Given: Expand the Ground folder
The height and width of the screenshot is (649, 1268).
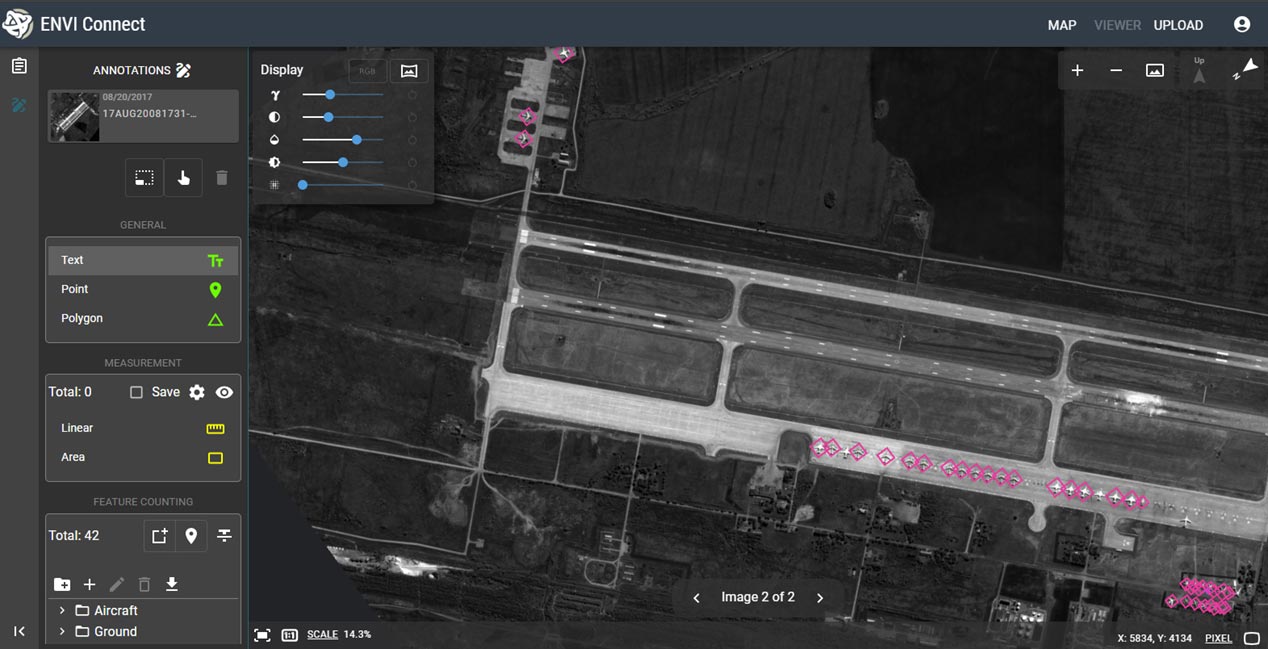Looking at the screenshot, I should 62,631.
